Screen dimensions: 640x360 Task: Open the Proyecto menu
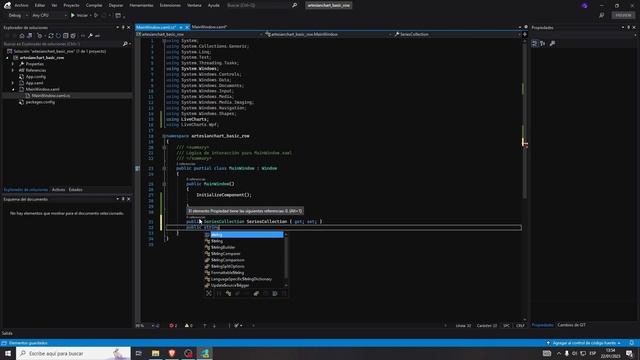coord(71,5)
